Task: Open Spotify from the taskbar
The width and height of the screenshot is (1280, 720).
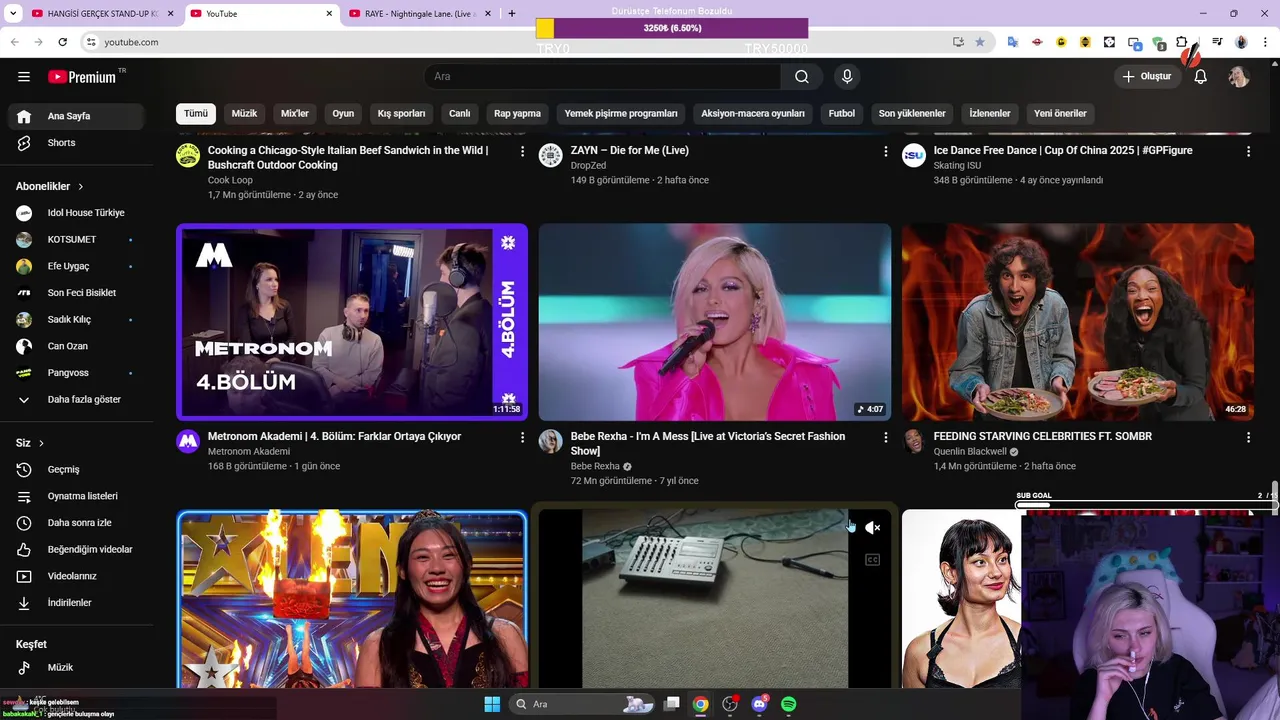Action: (x=788, y=704)
